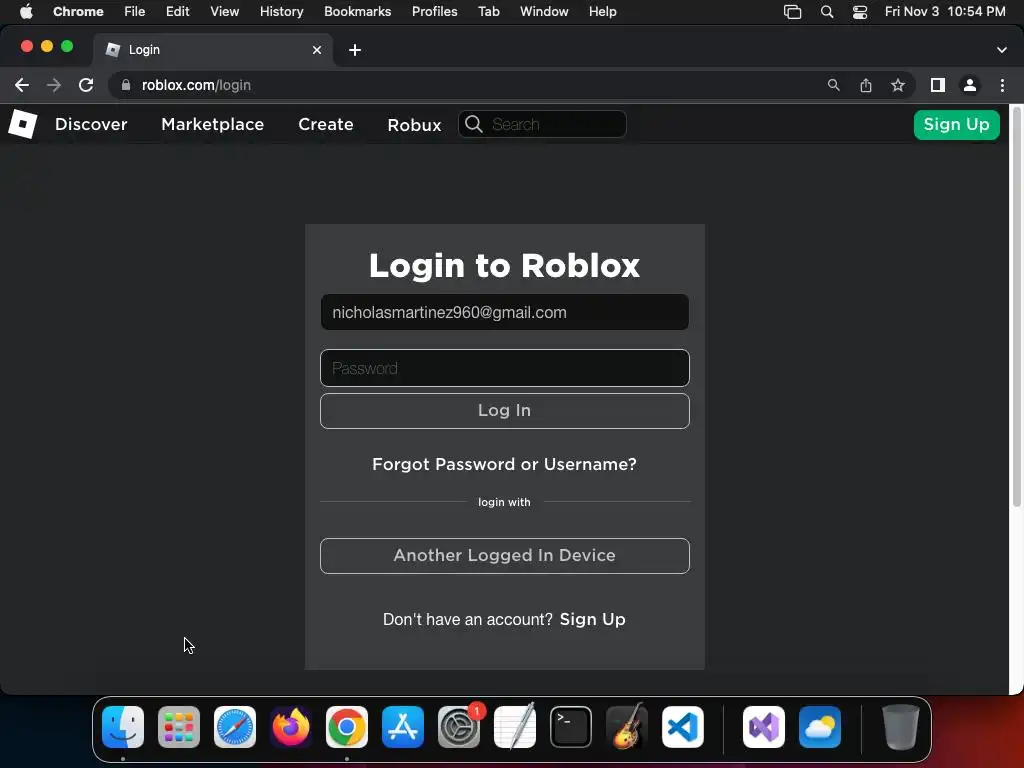The width and height of the screenshot is (1024, 768).
Task: Click Forgot Password or Username link
Action: (x=504, y=464)
